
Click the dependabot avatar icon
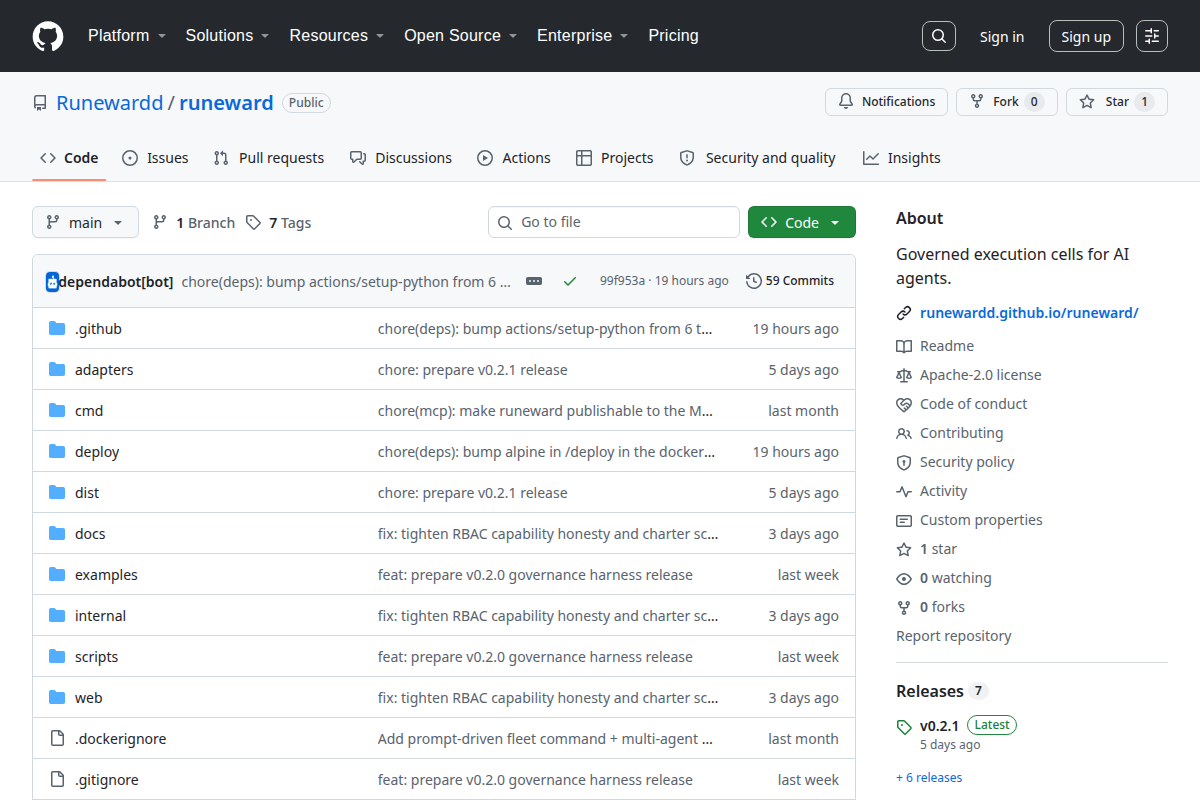pos(52,282)
